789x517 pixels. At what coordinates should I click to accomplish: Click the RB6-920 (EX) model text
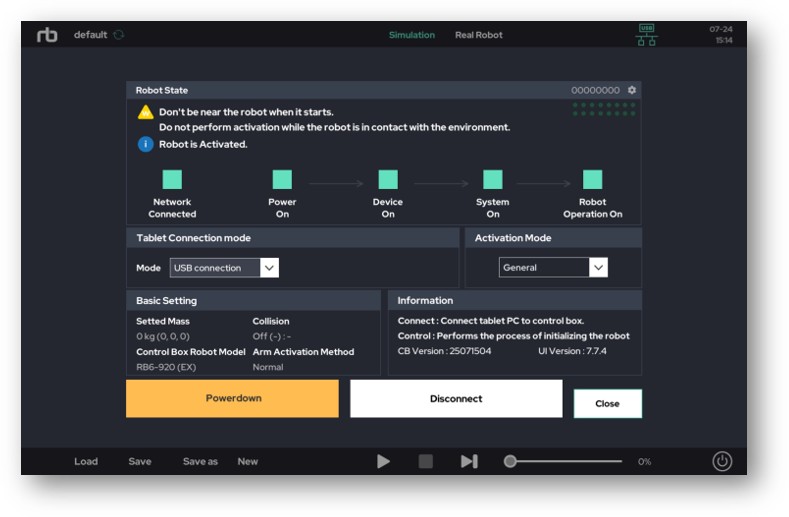(166, 367)
